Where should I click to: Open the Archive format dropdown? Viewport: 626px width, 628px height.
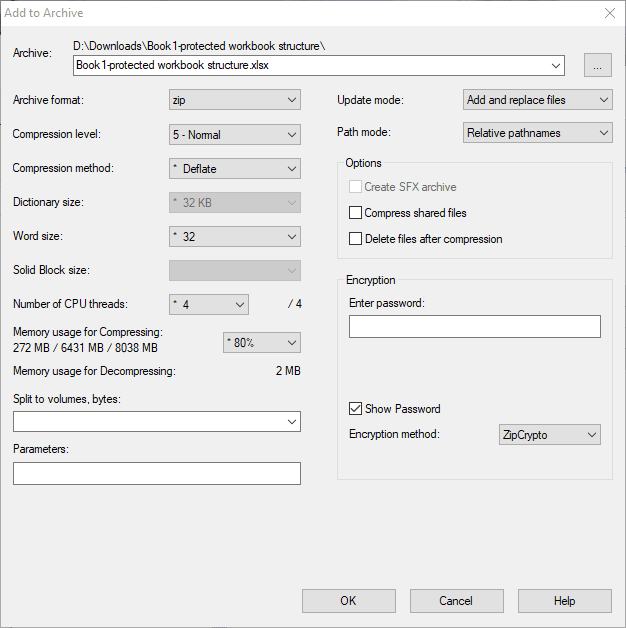235,100
